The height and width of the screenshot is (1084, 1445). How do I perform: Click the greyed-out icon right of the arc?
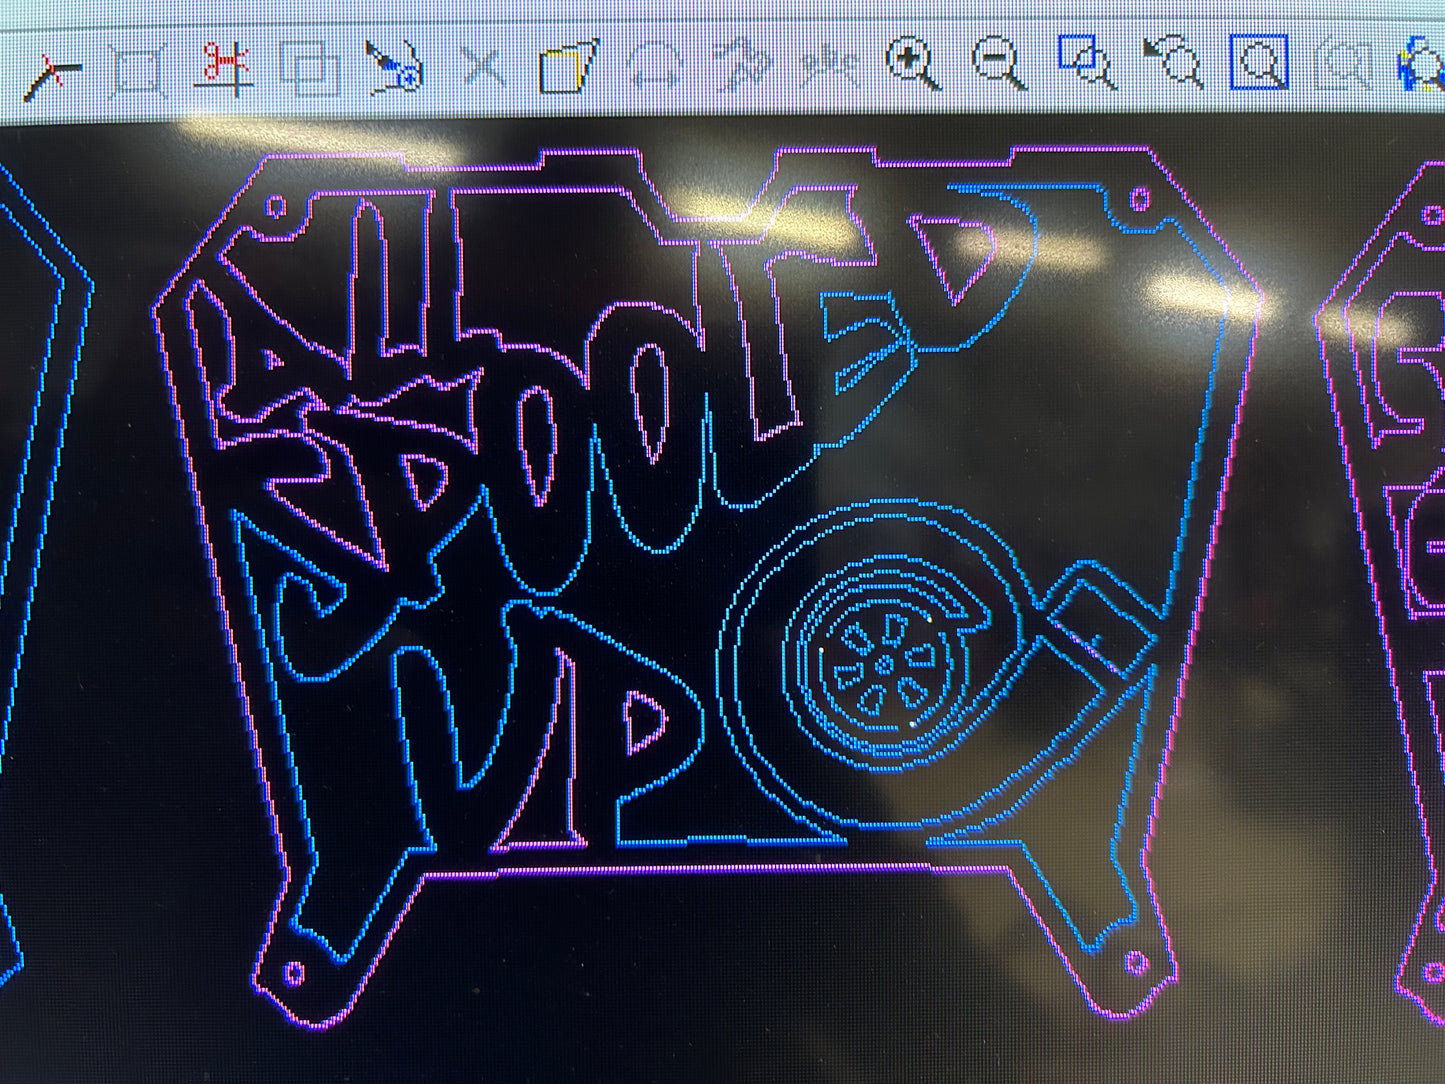click(x=742, y=66)
